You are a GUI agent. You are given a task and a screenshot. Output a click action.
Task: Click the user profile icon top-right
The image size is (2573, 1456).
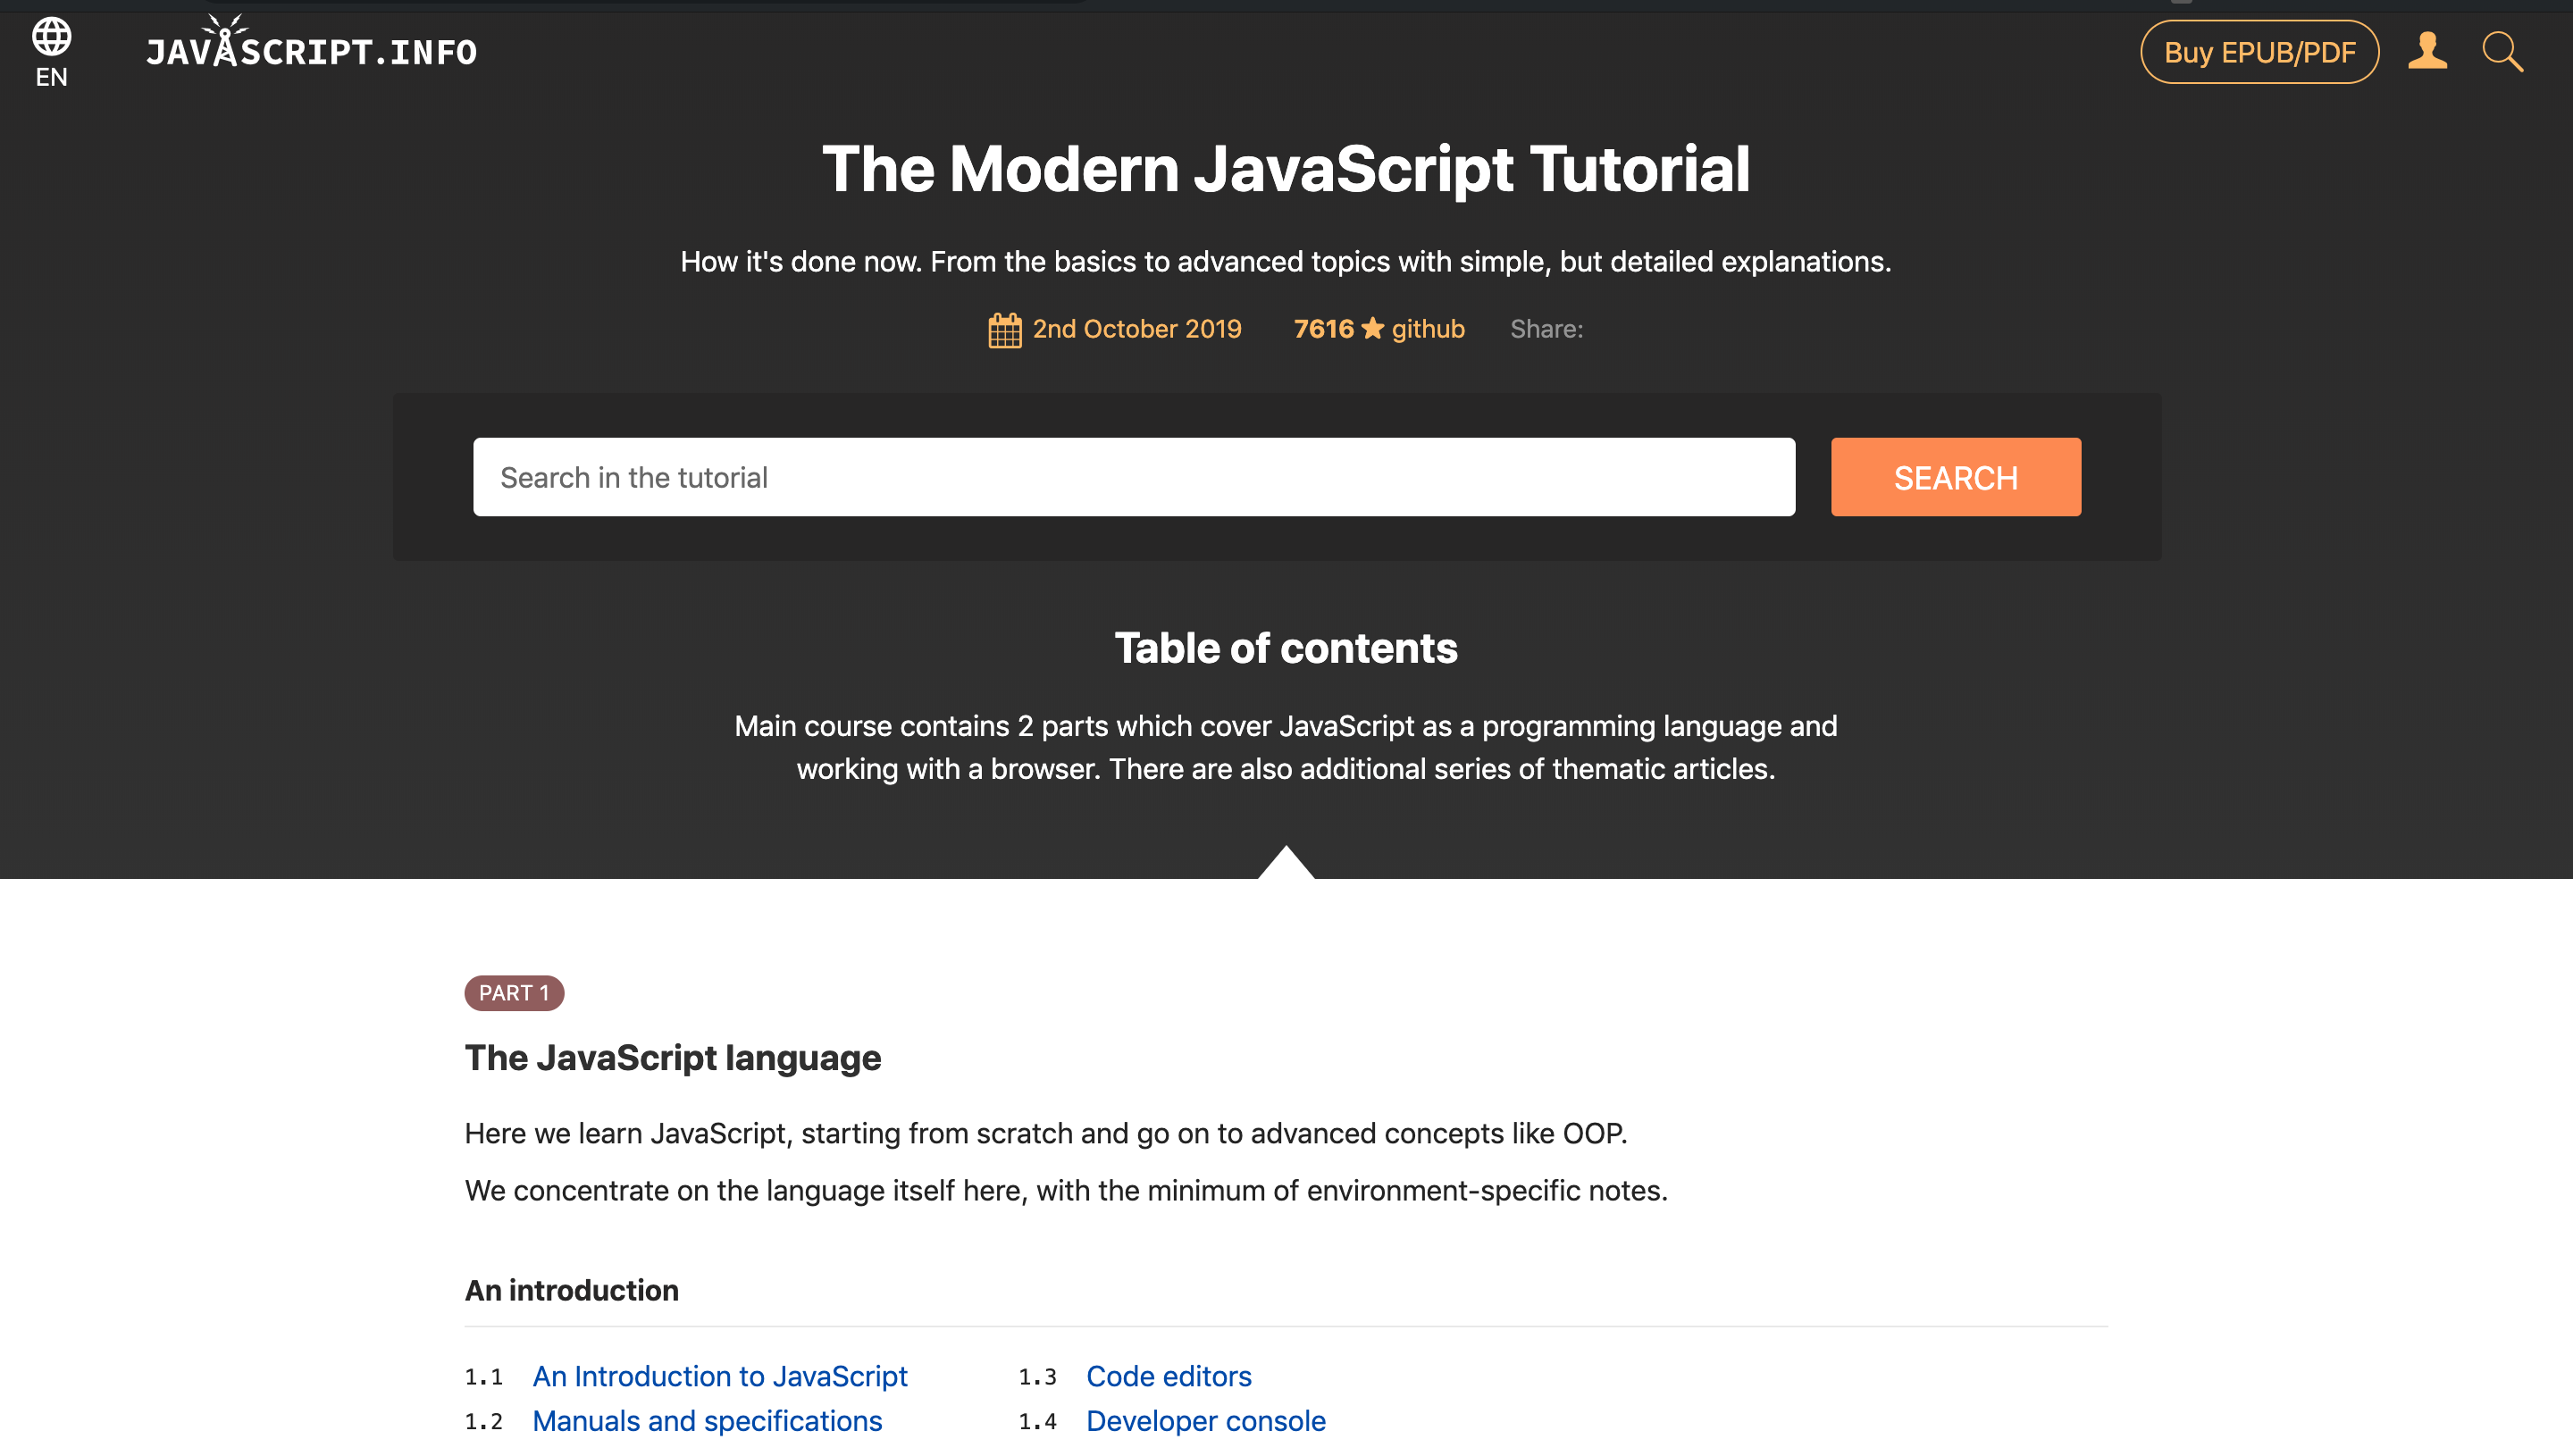click(2428, 49)
